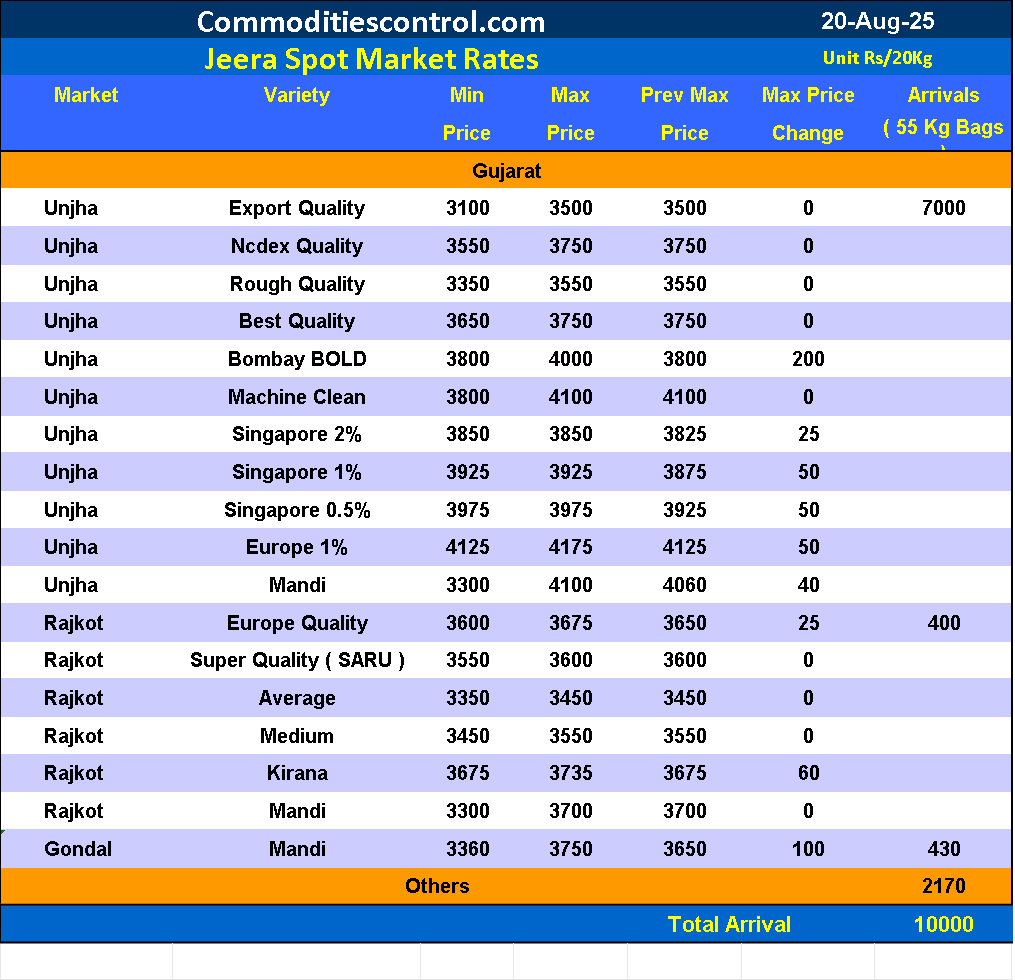Select the Min Price column header
The height and width of the screenshot is (980, 1015).
[x=467, y=113]
